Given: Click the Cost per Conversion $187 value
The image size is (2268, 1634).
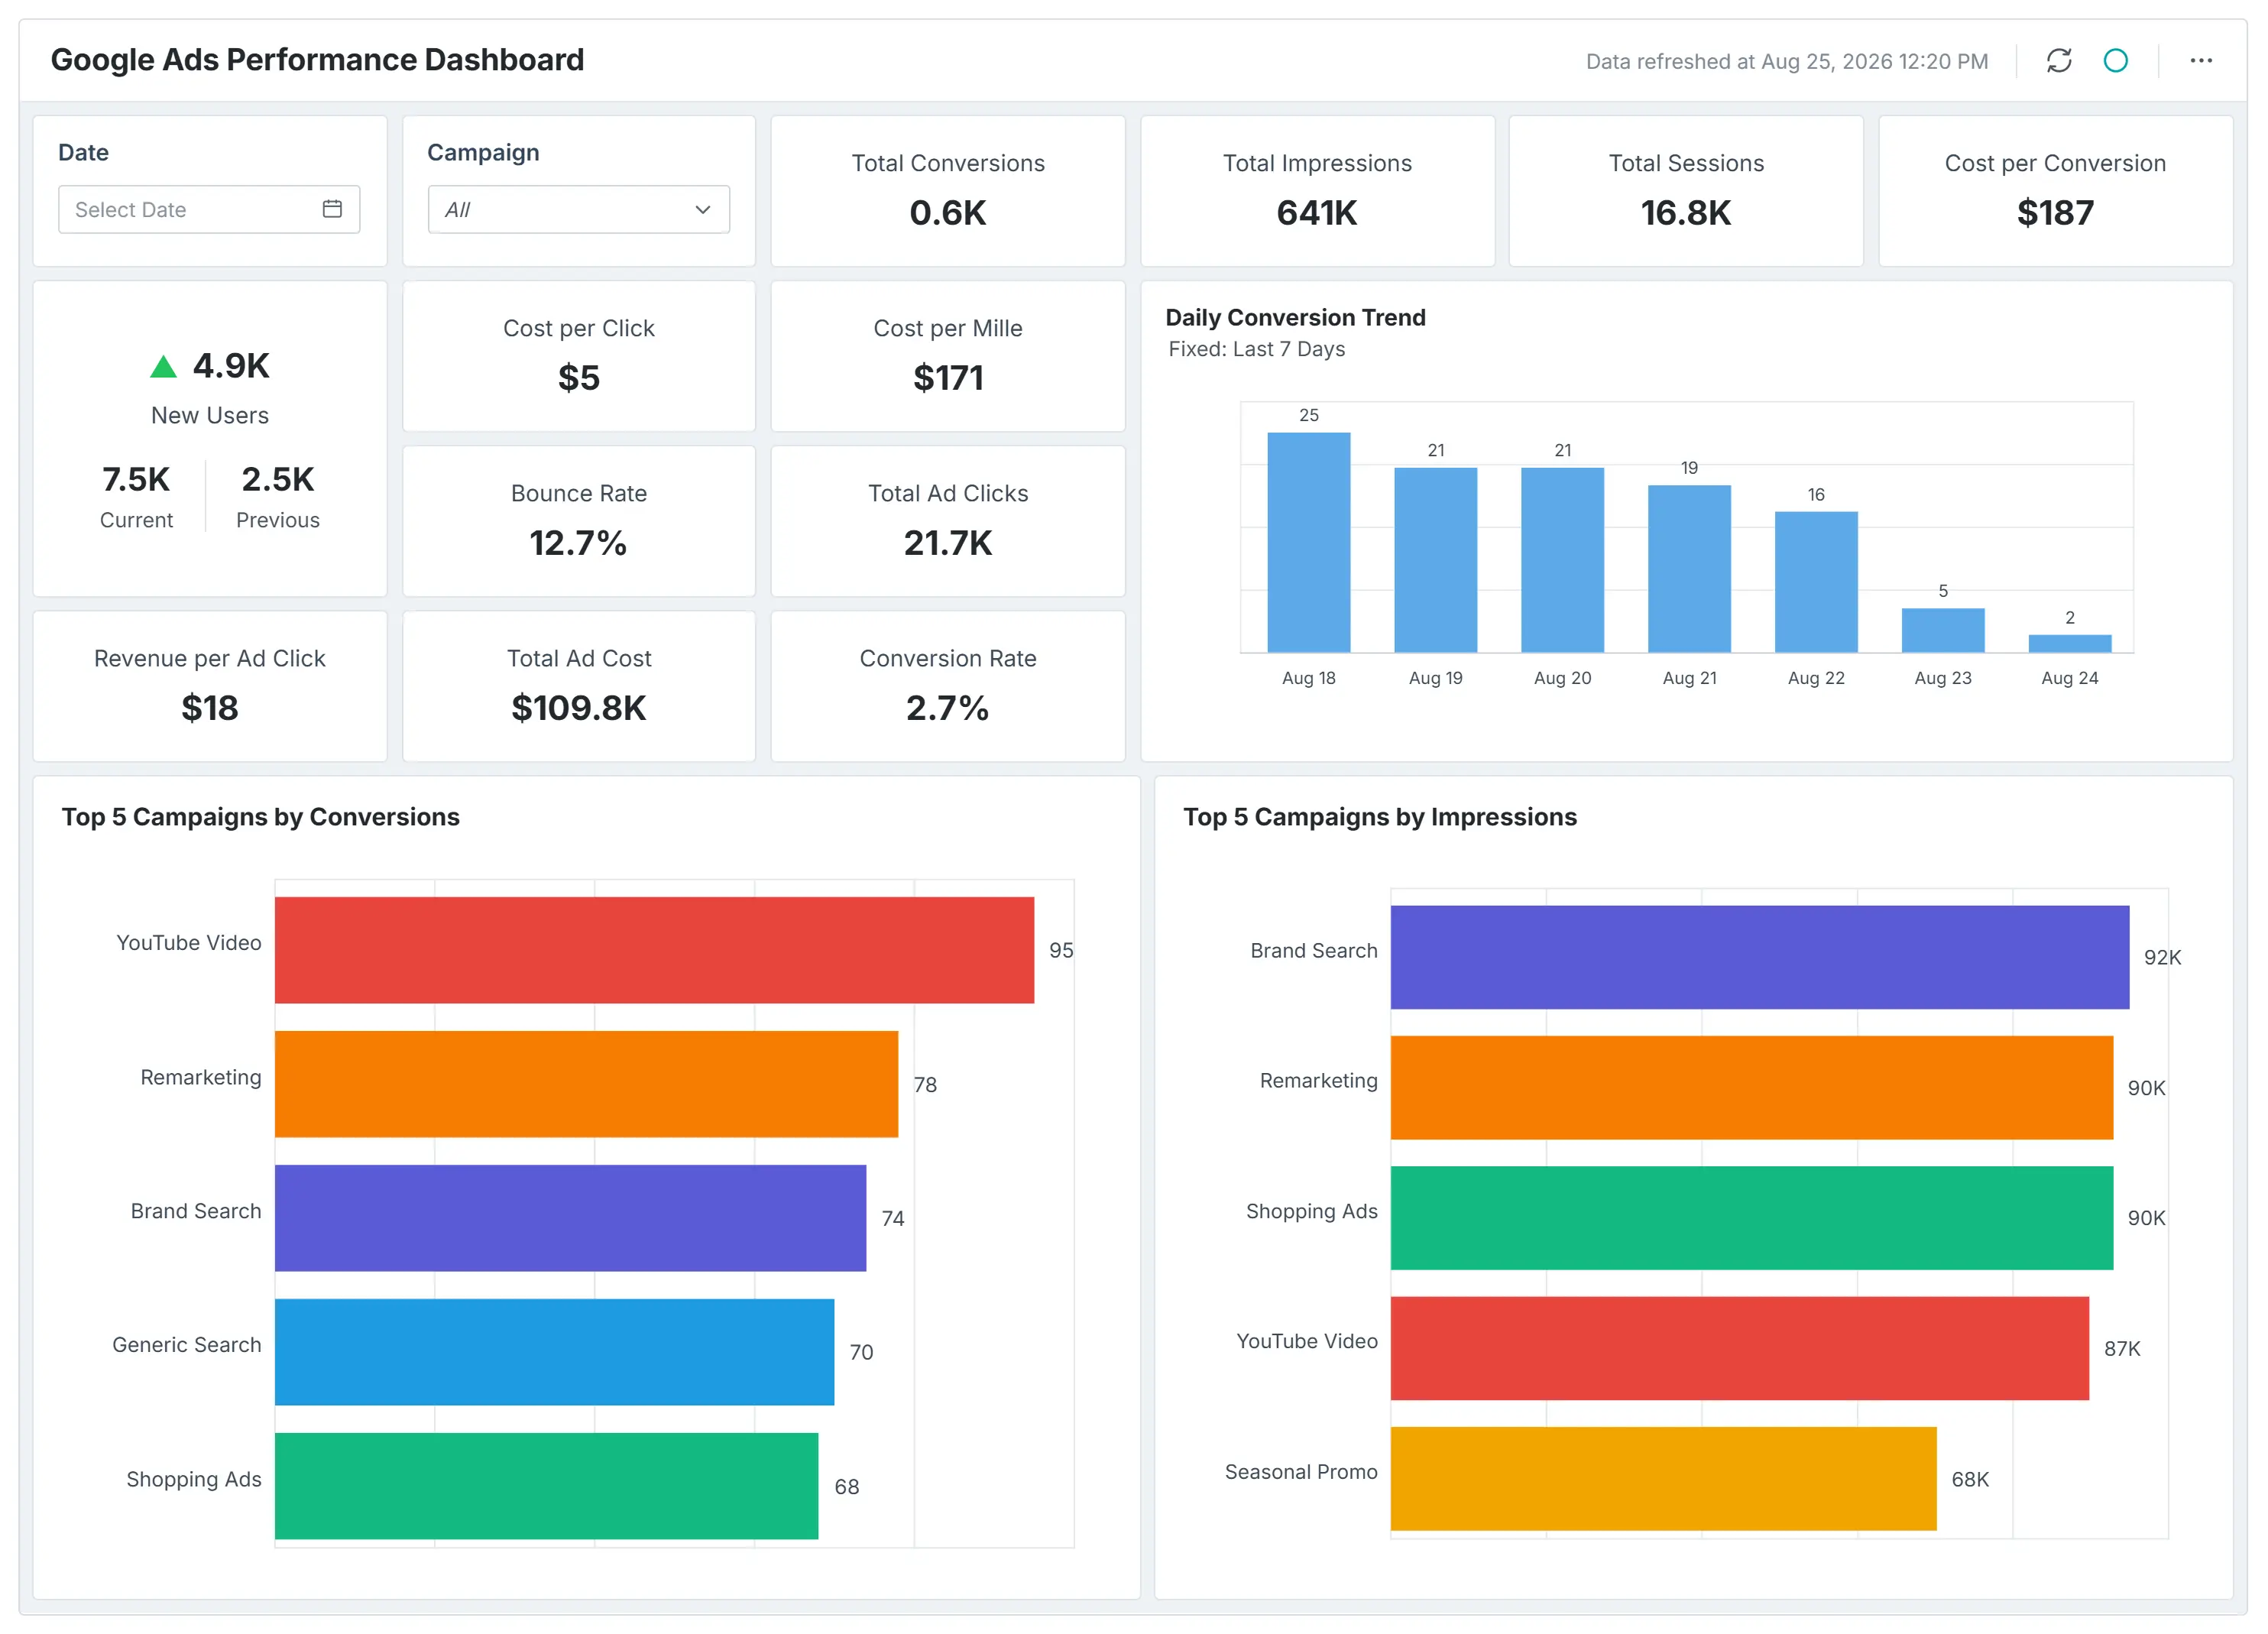Looking at the screenshot, I should 2054,213.
